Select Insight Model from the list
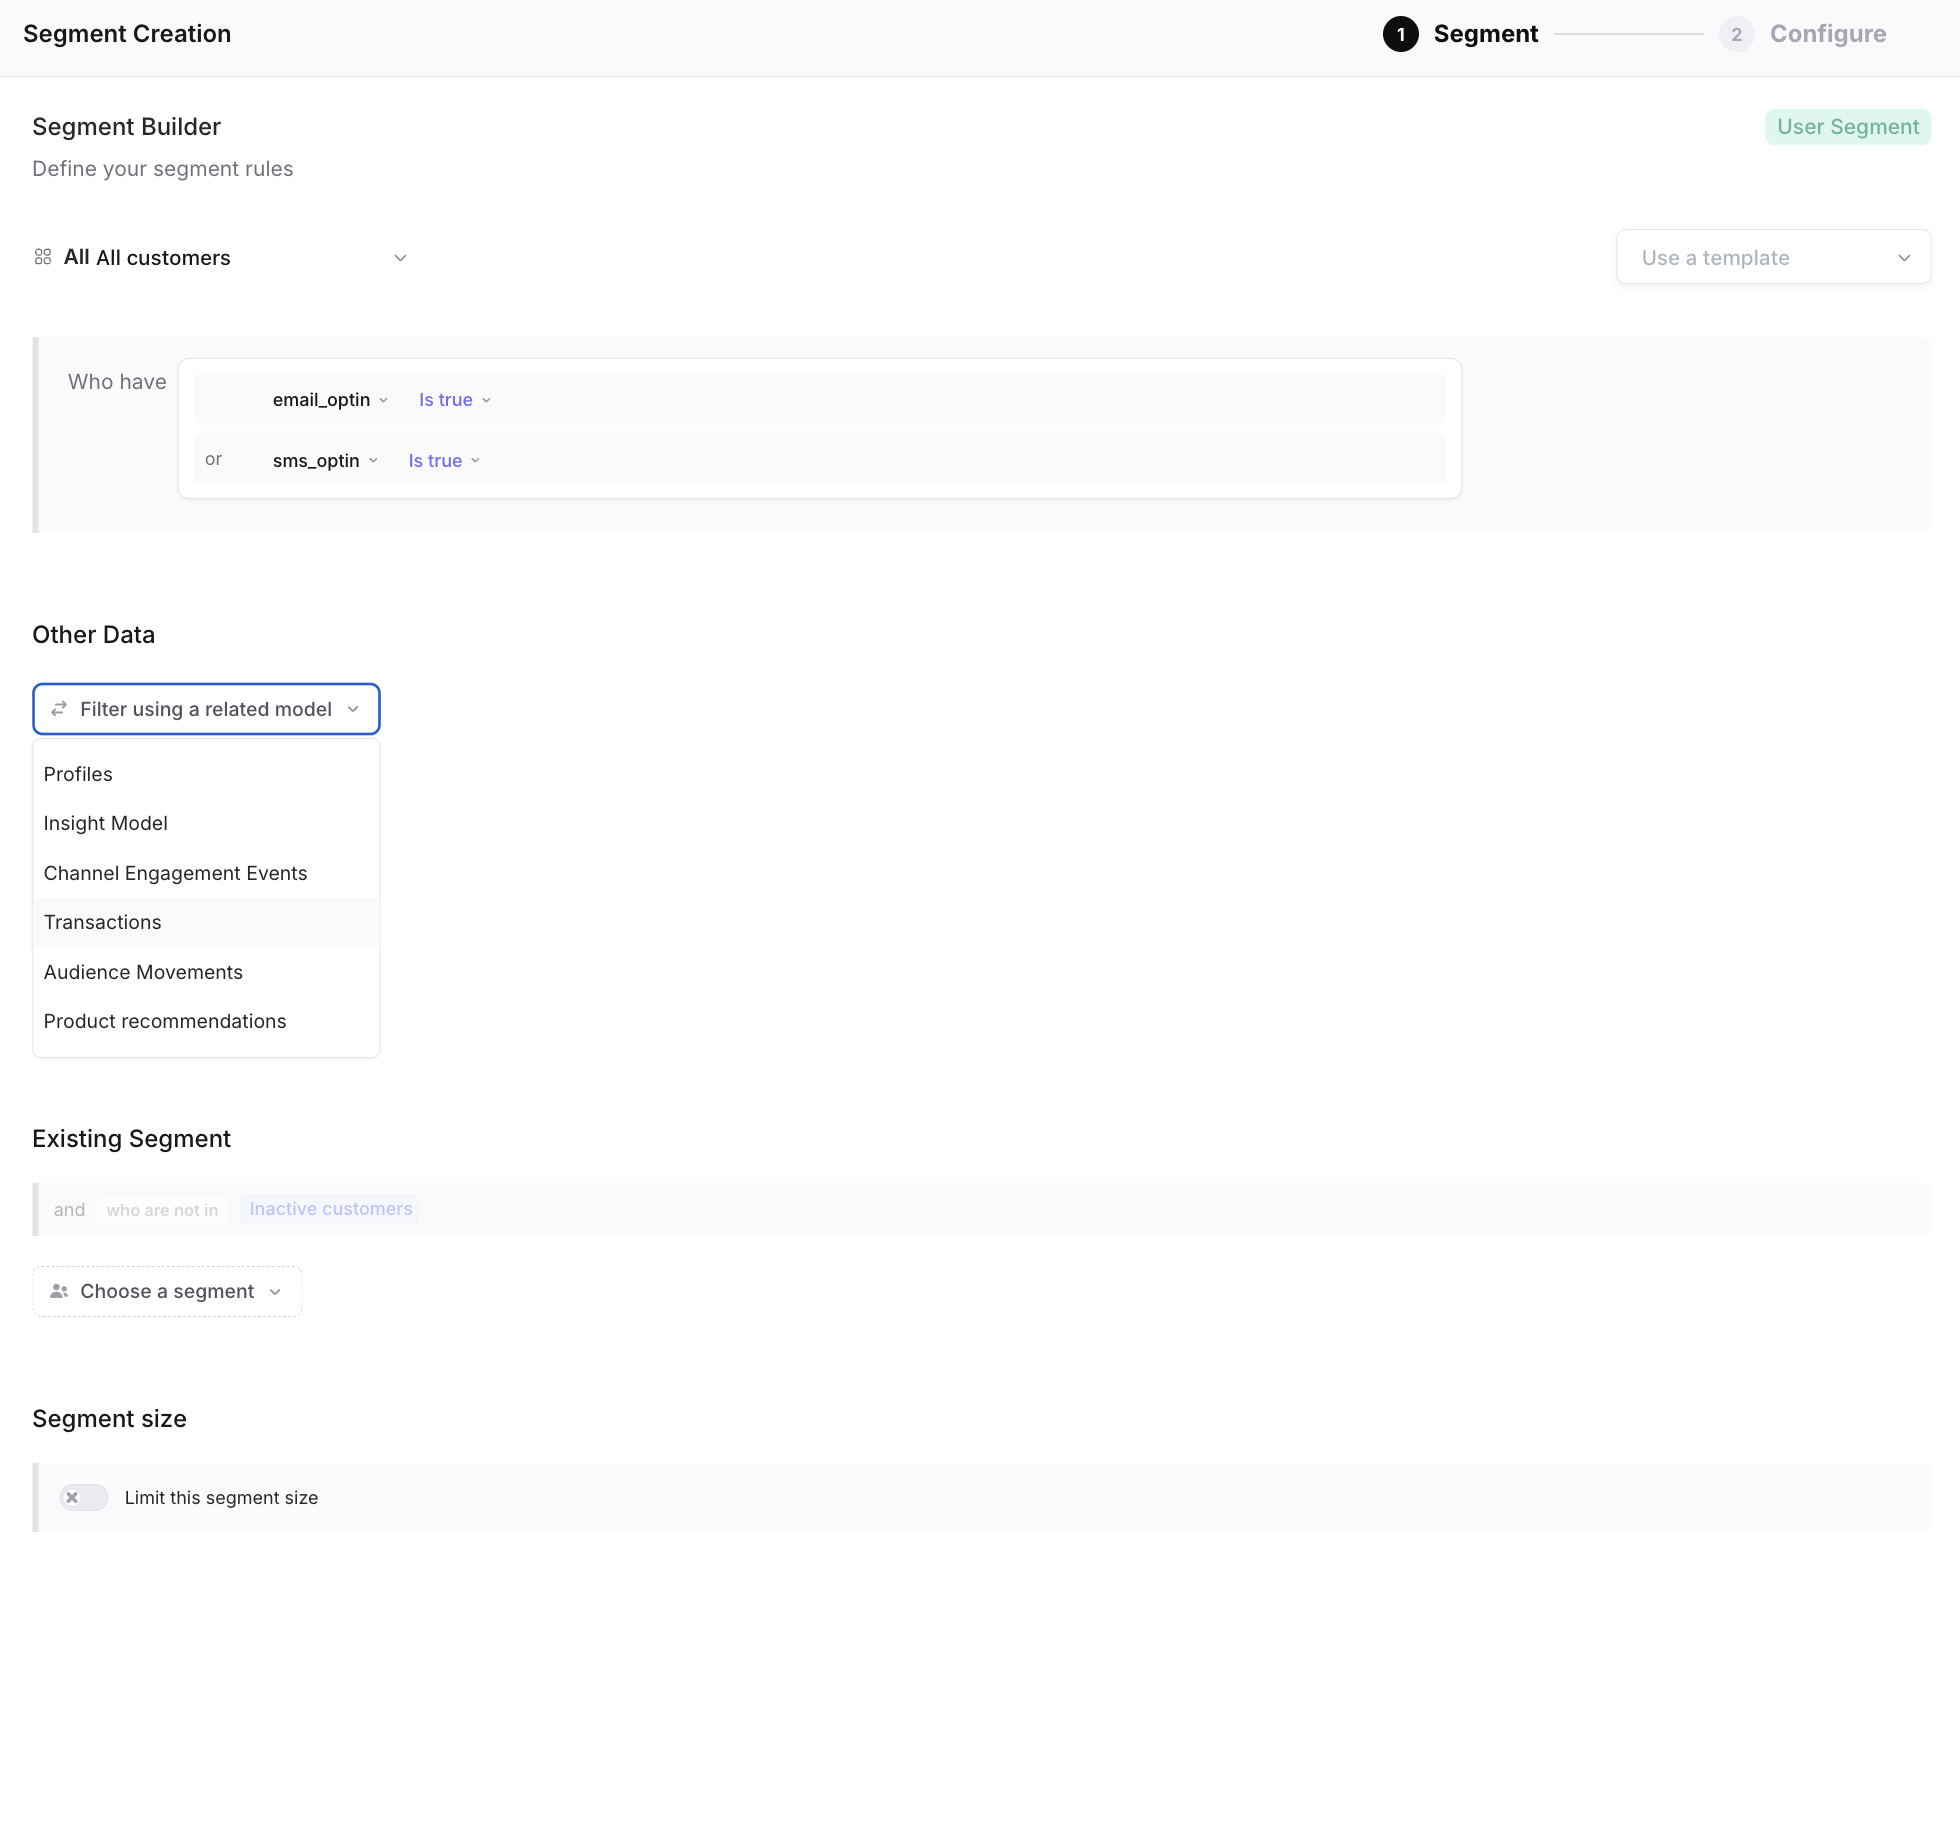Screen dimensions: 1960x1842 pos(206,823)
